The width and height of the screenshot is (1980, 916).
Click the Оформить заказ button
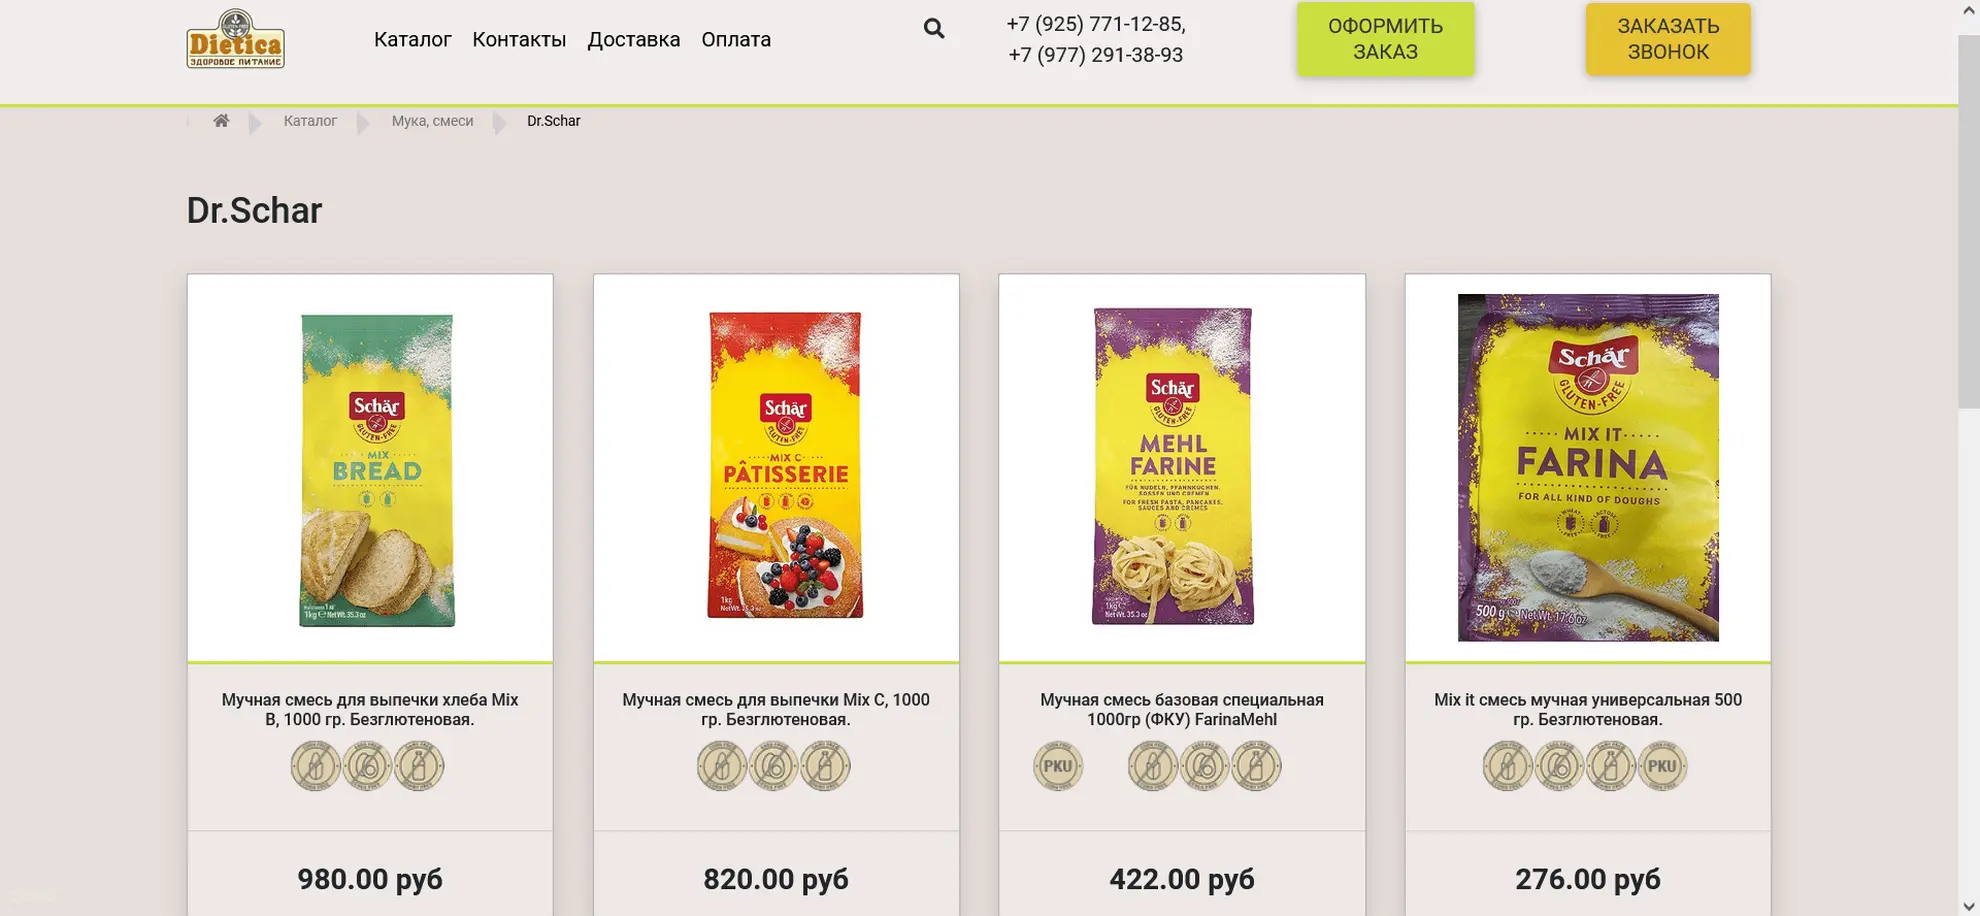pyautogui.click(x=1386, y=39)
